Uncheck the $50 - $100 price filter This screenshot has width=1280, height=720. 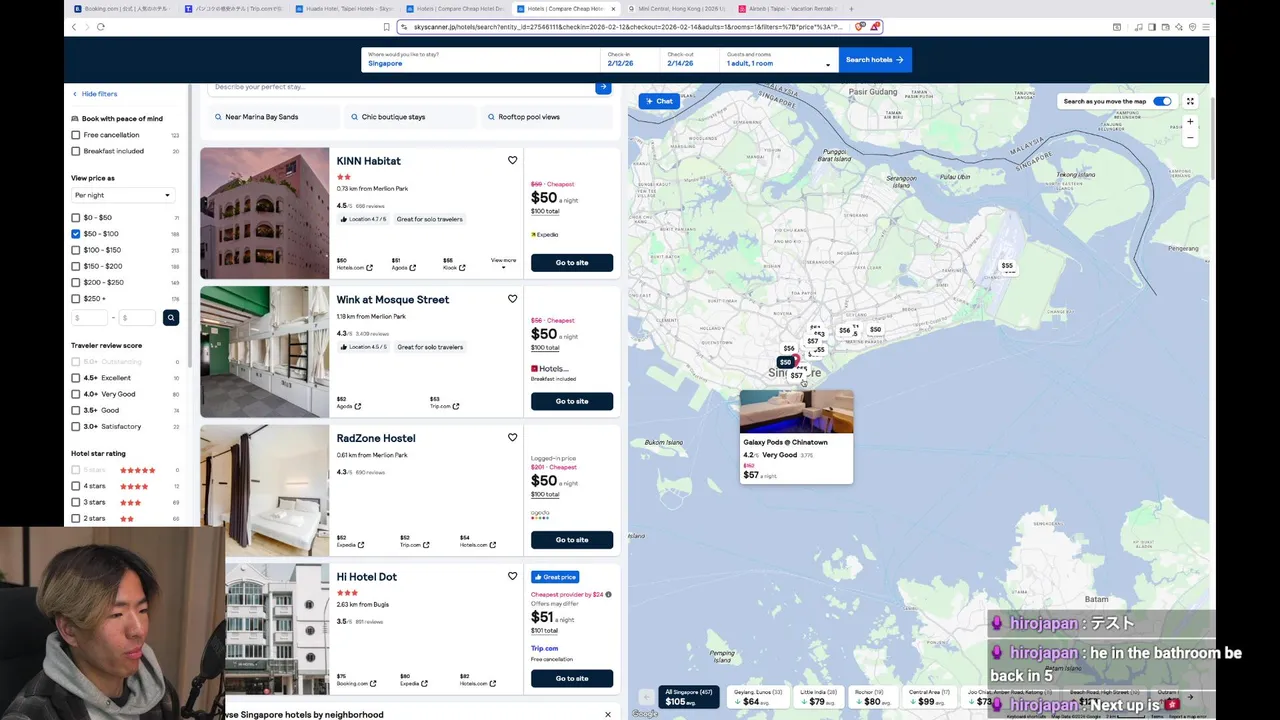tap(75, 233)
